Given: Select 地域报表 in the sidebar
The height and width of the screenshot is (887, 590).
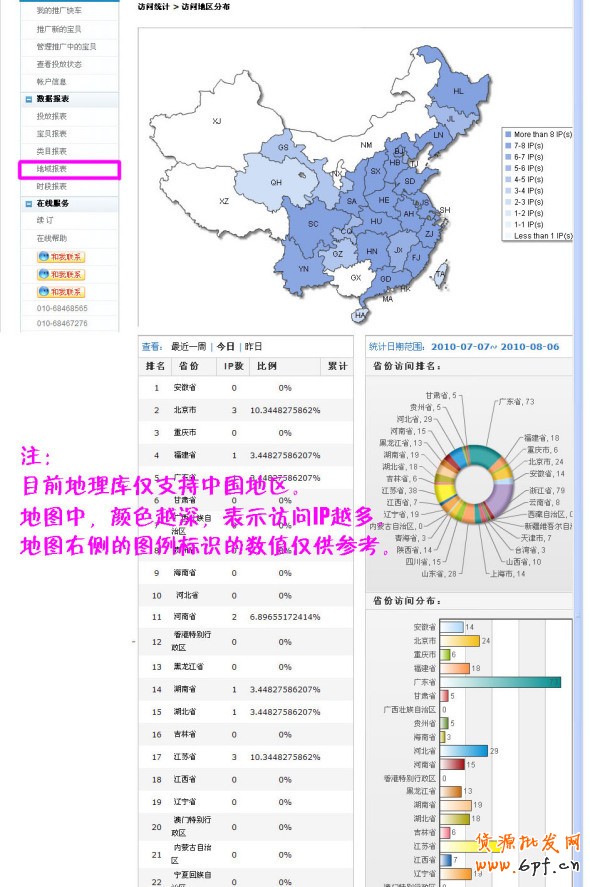Looking at the screenshot, I should [51, 169].
